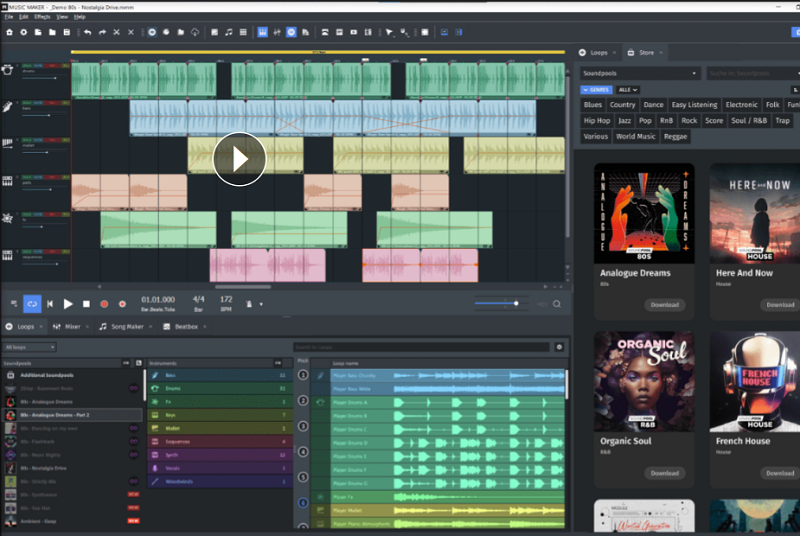The image size is (800, 536).
Task: Click the music note toolbar icon
Action: 229,32
